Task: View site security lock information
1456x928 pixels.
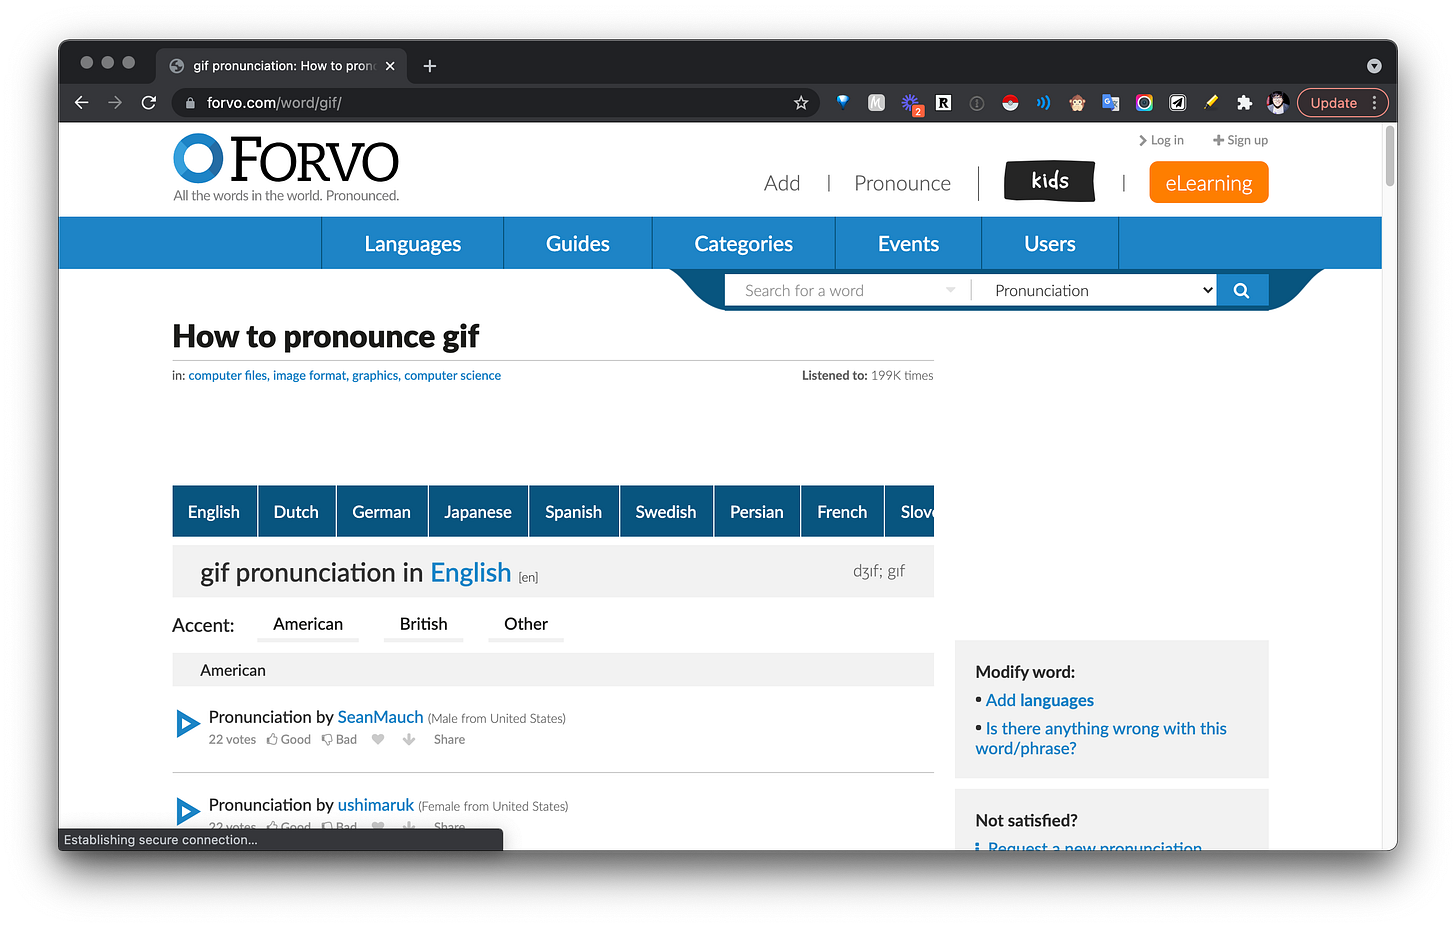Action: click(x=190, y=103)
